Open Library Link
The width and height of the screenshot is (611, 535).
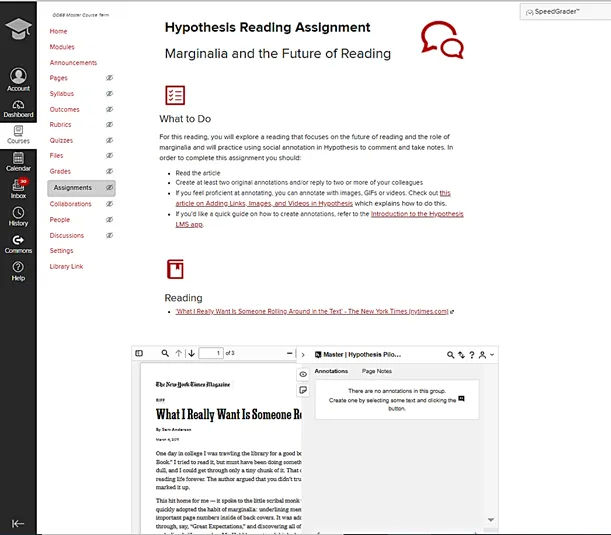coord(66,267)
